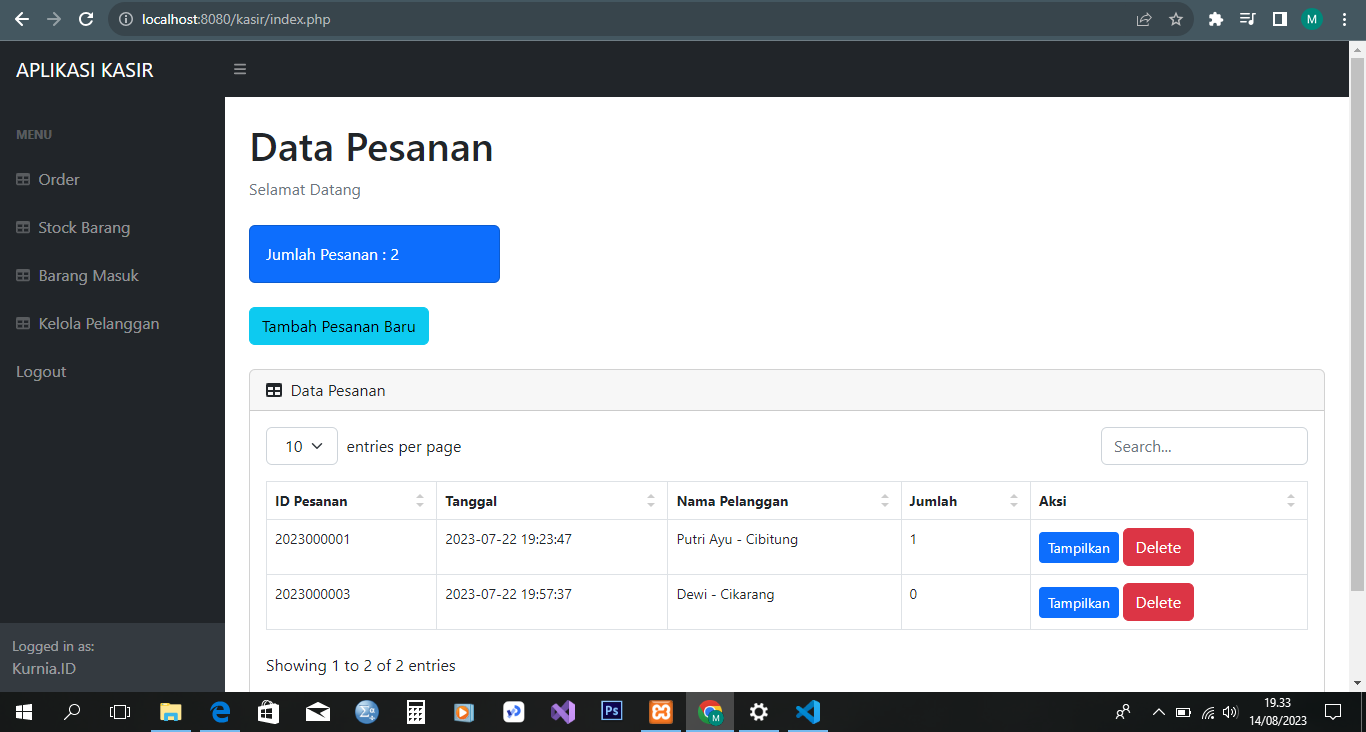Open XAMPP from the taskbar

pyautogui.click(x=660, y=712)
